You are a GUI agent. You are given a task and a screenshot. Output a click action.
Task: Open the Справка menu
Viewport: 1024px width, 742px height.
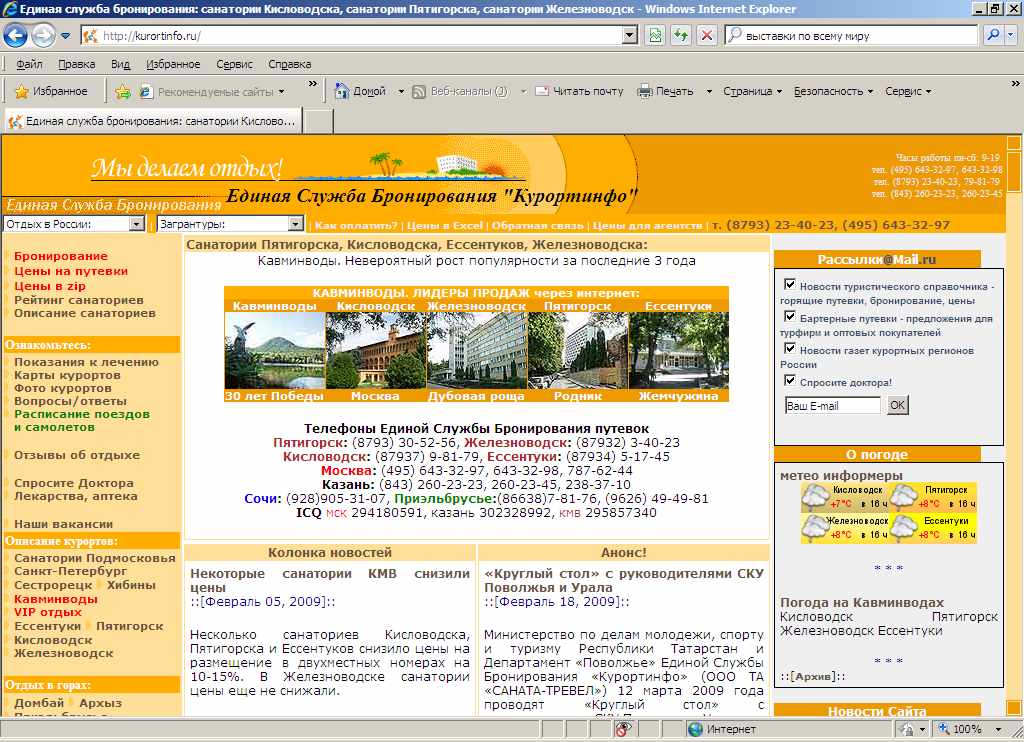pyautogui.click(x=289, y=64)
